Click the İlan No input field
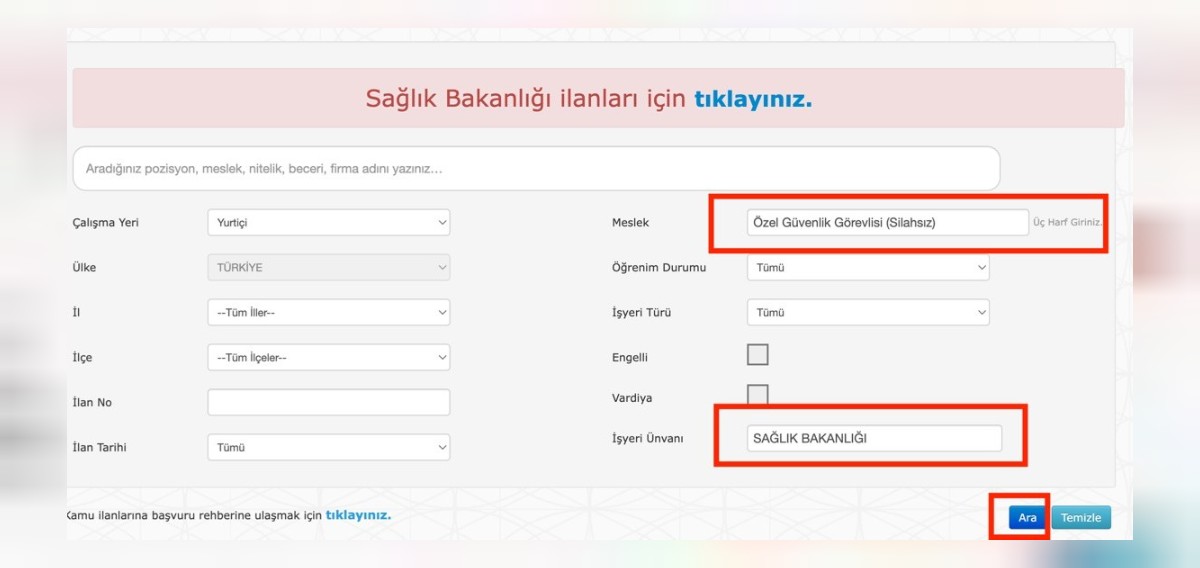Viewport: 1200px width, 568px height. pos(328,403)
